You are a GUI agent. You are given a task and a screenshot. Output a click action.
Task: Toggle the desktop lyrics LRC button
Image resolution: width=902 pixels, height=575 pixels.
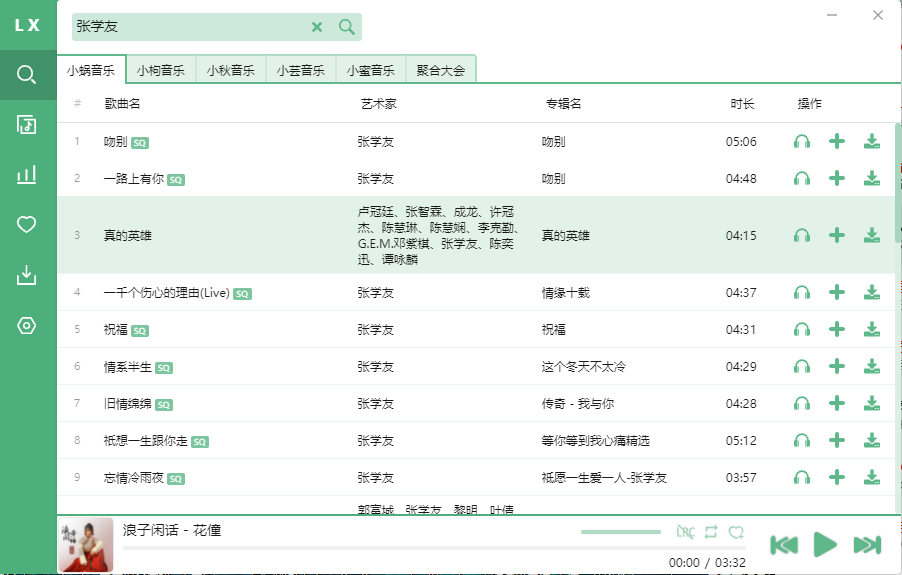coord(685,532)
